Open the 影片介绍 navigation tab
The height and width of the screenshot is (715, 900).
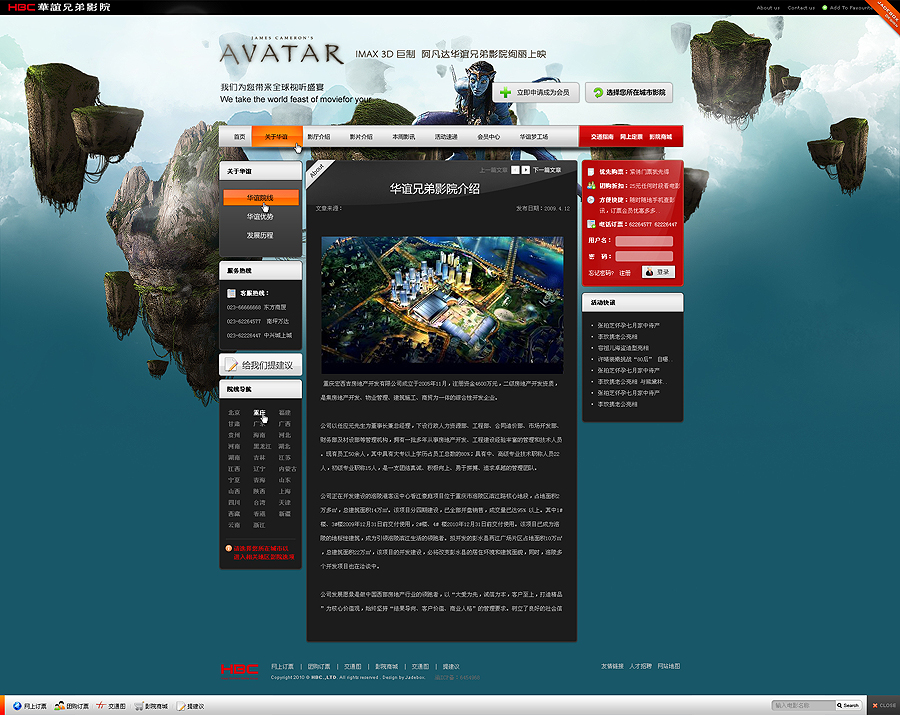(x=361, y=137)
